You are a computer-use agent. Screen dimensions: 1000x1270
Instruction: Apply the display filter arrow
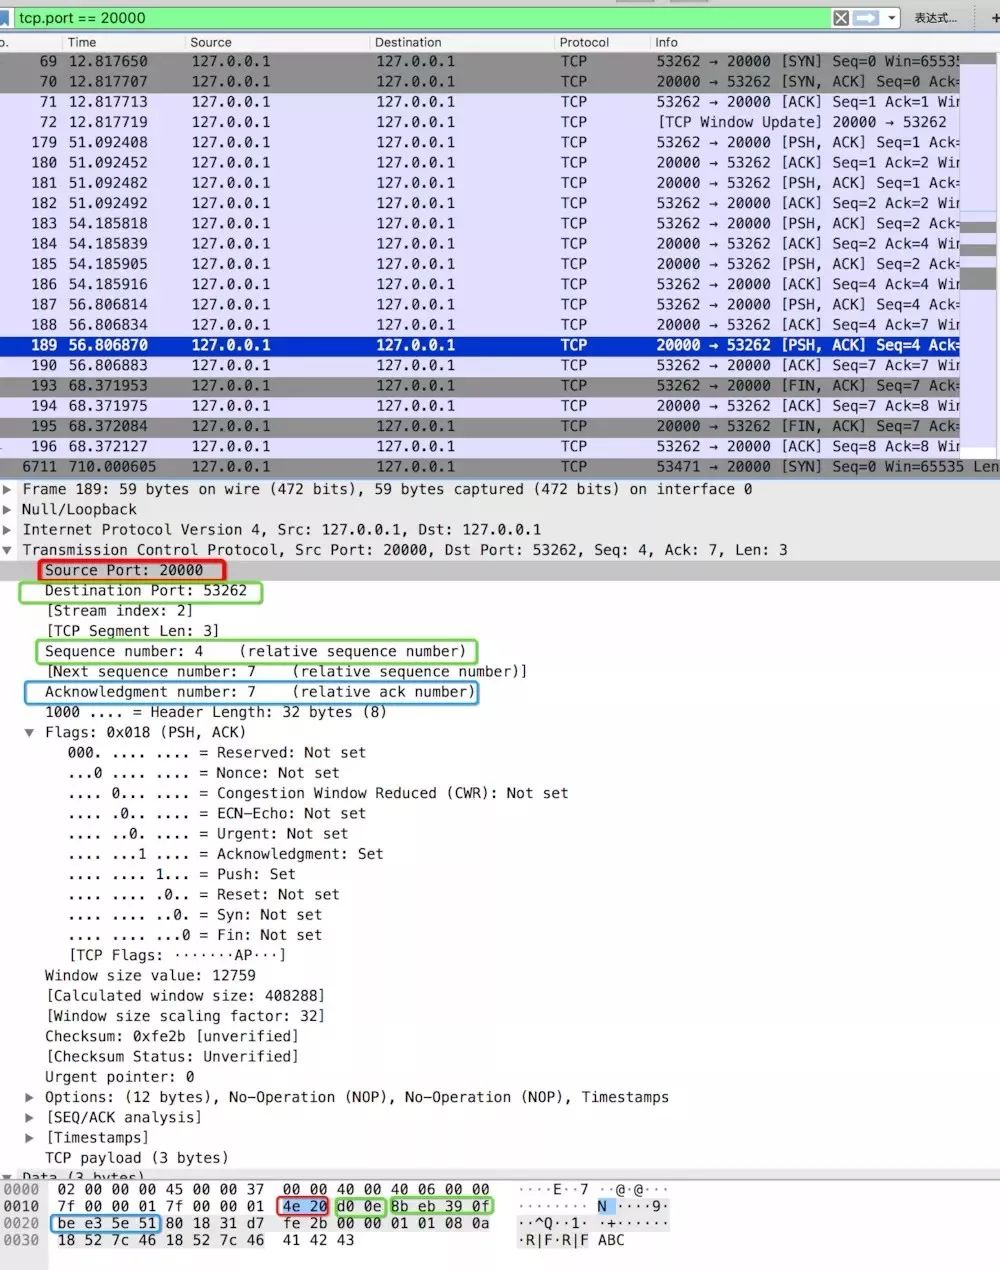(867, 18)
